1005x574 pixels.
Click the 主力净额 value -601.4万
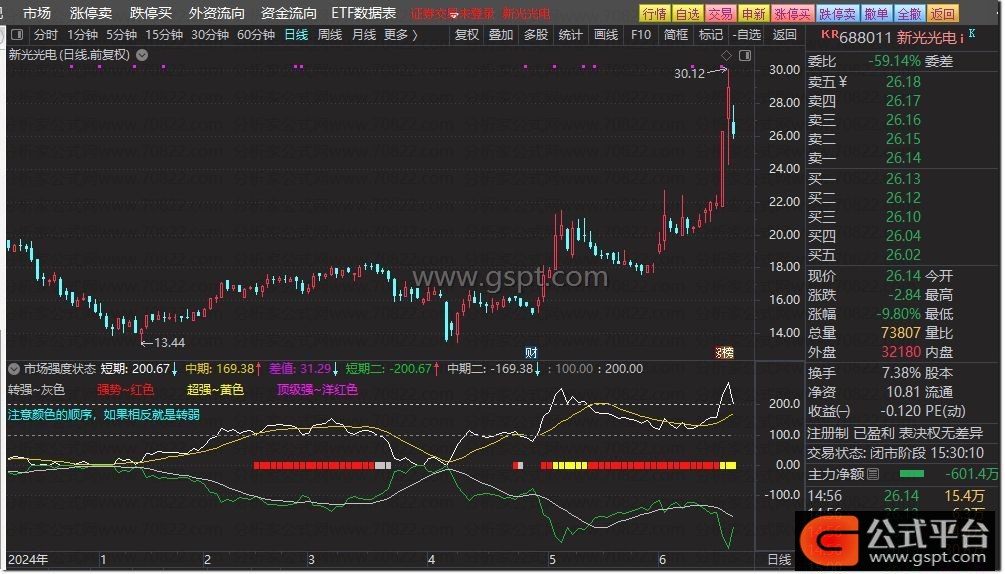click(972, 475)
